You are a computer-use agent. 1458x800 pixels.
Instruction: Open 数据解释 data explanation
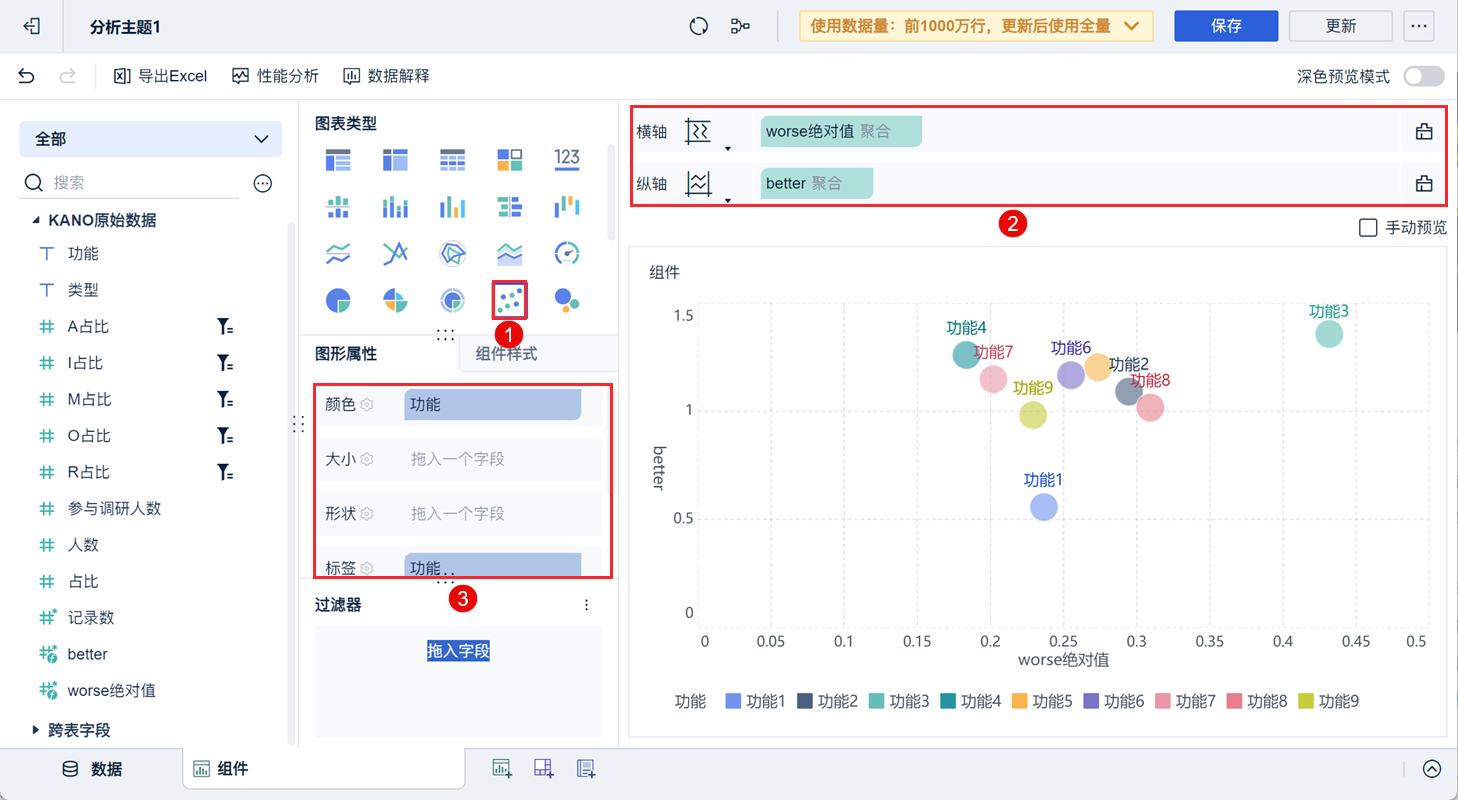pyautogui.click(x=386, y=76)
